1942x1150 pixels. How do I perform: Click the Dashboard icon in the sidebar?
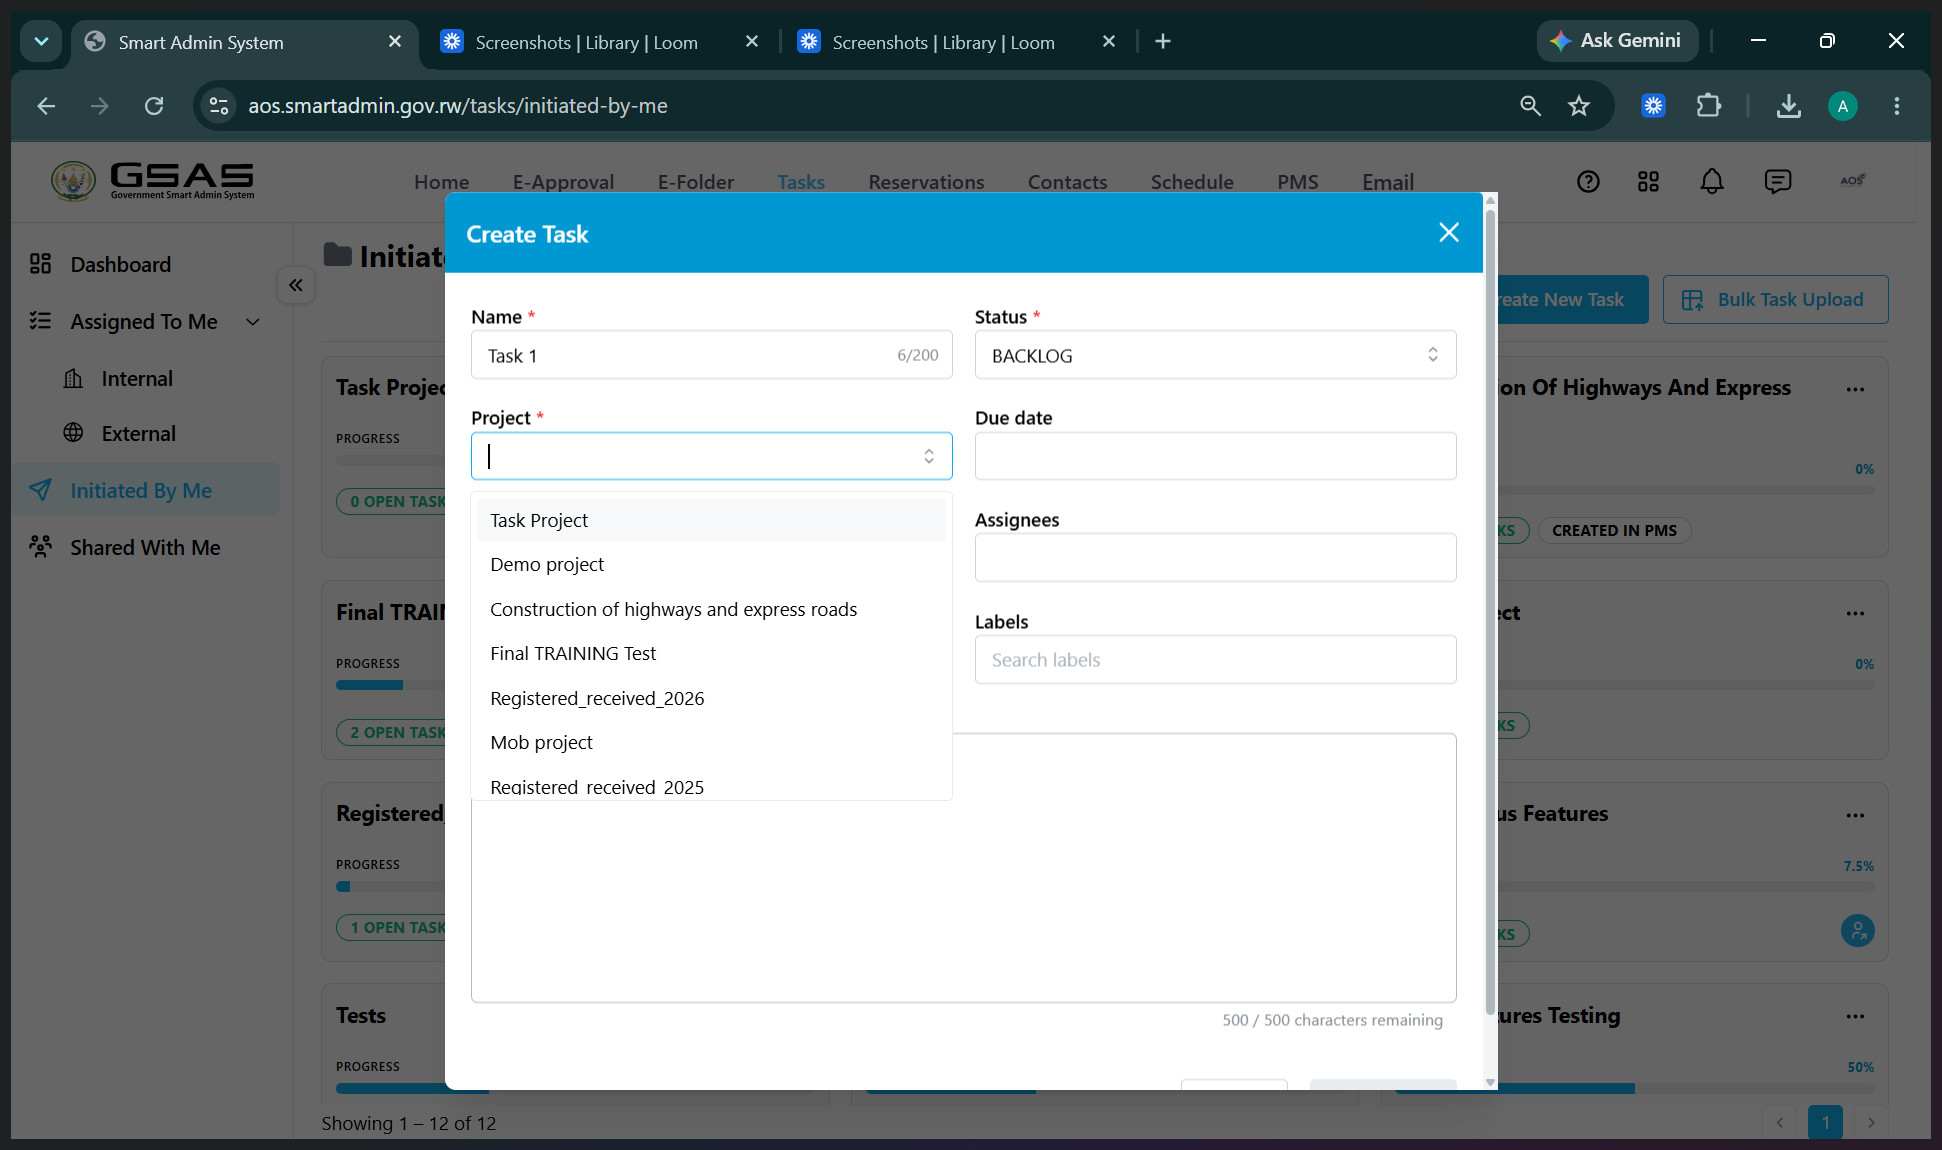40,264
